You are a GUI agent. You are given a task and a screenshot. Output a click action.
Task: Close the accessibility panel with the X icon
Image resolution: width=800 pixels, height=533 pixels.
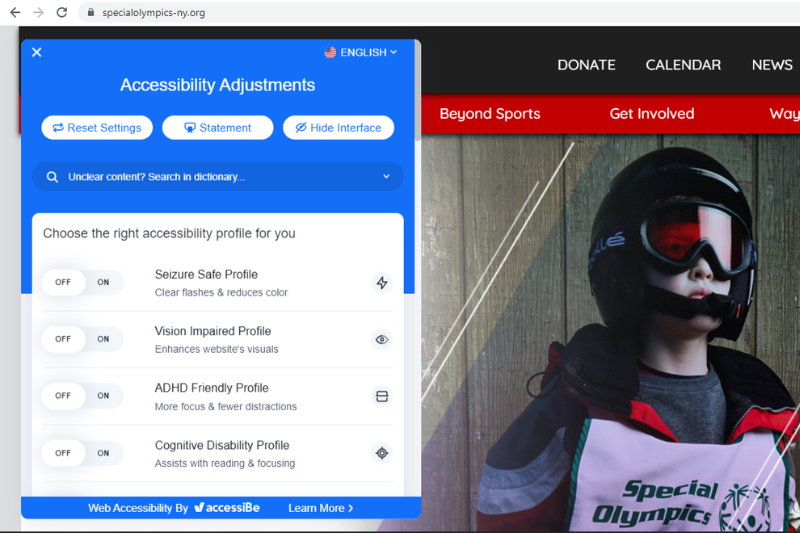pyautogui.click(x=37, y=52)
